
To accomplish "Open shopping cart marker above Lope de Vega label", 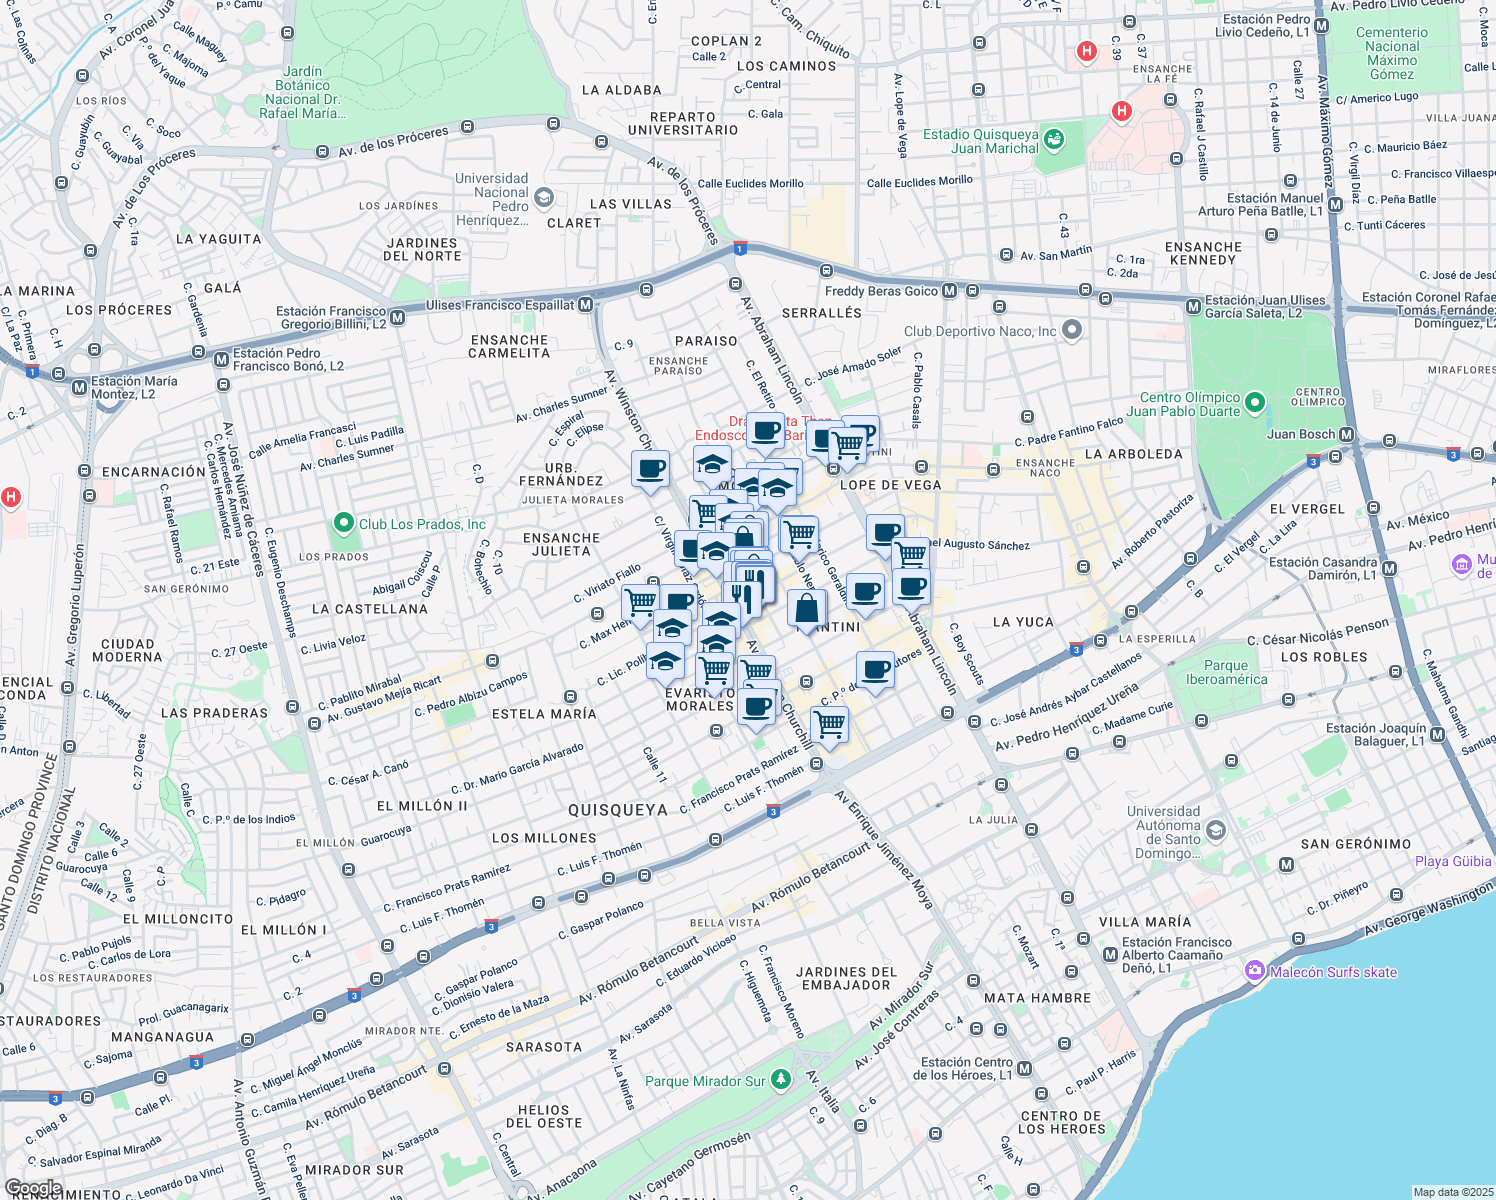I will [848, 445].
